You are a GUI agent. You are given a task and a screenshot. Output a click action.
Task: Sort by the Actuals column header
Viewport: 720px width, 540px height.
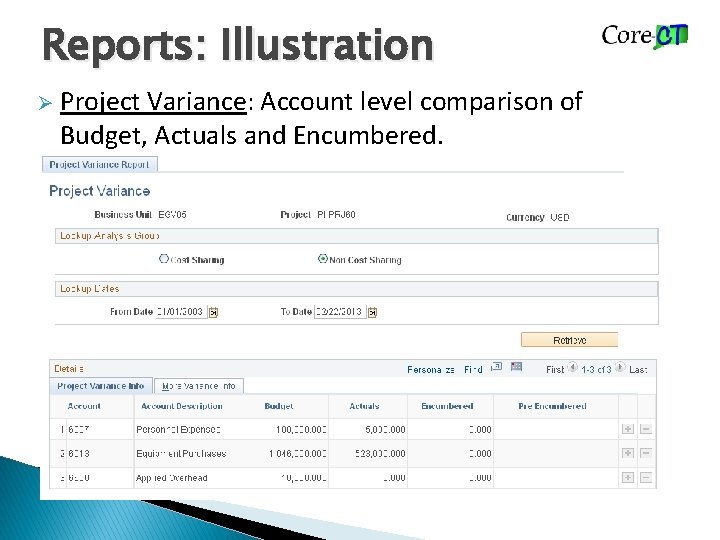point(364,406)
